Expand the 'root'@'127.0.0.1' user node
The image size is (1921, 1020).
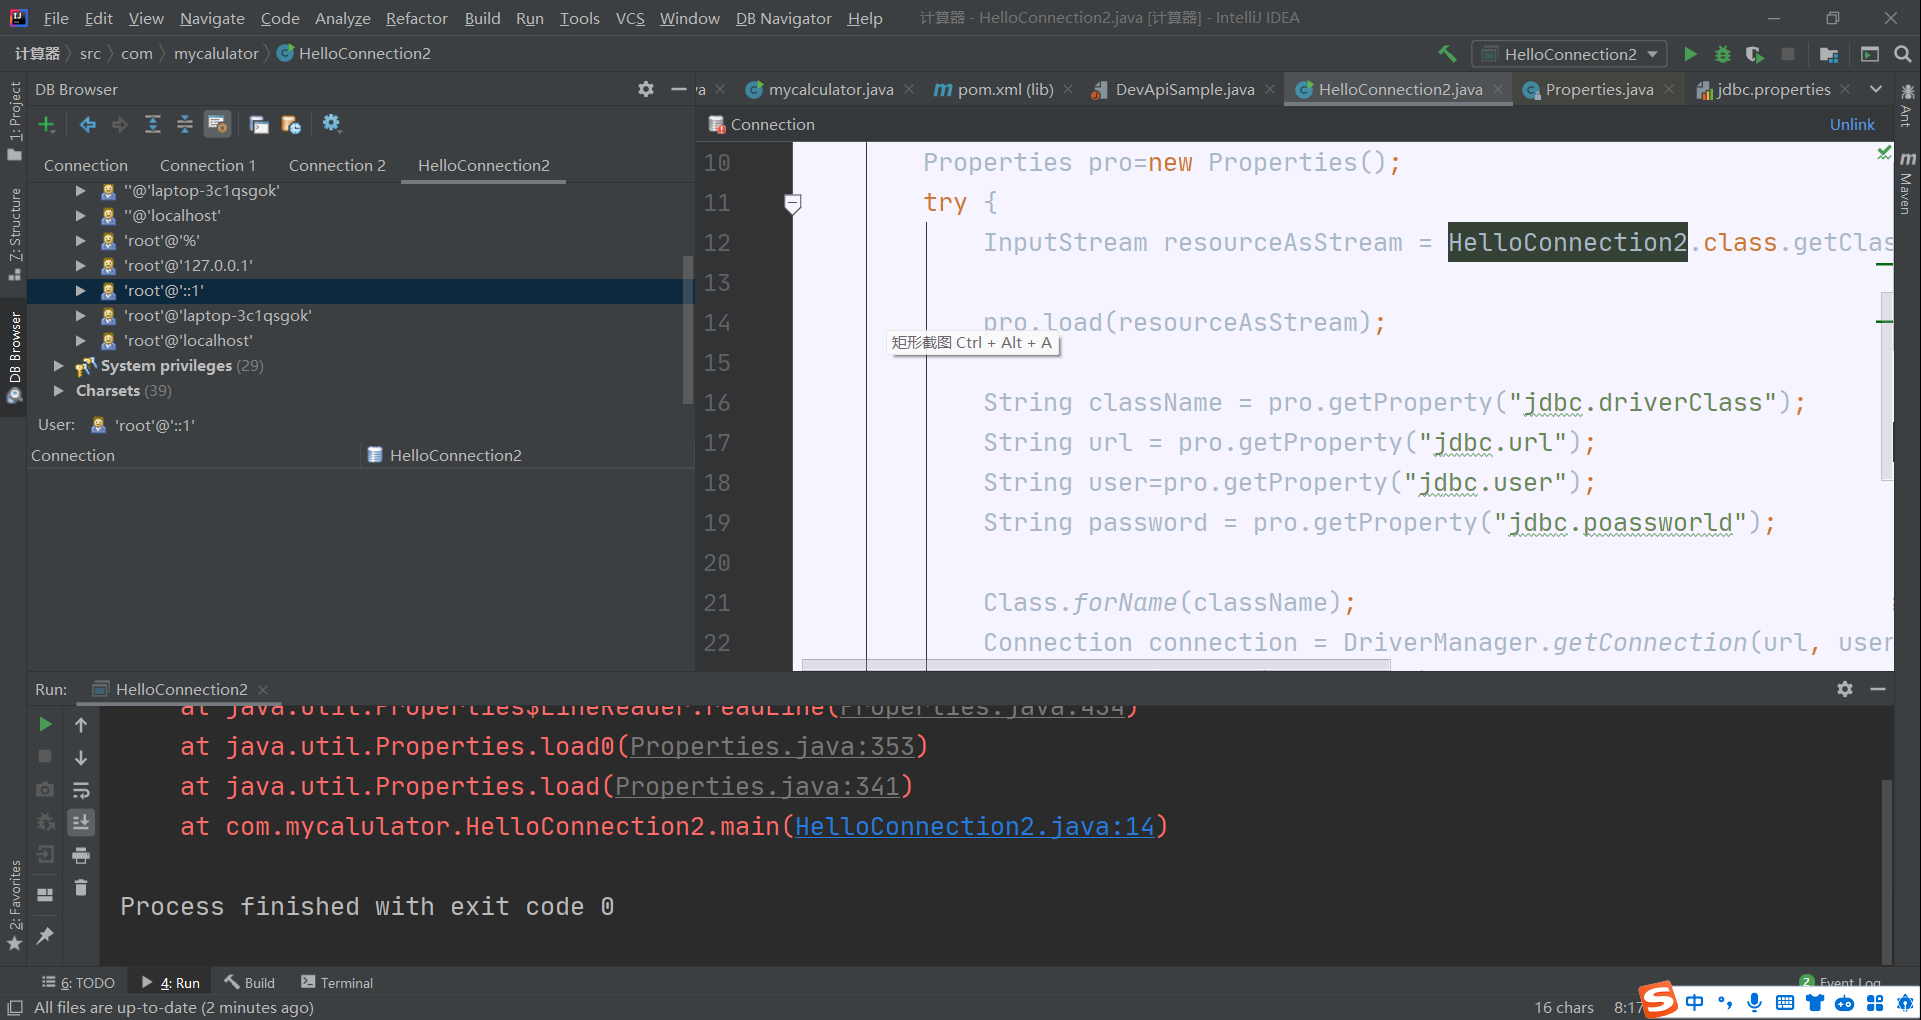81,265
